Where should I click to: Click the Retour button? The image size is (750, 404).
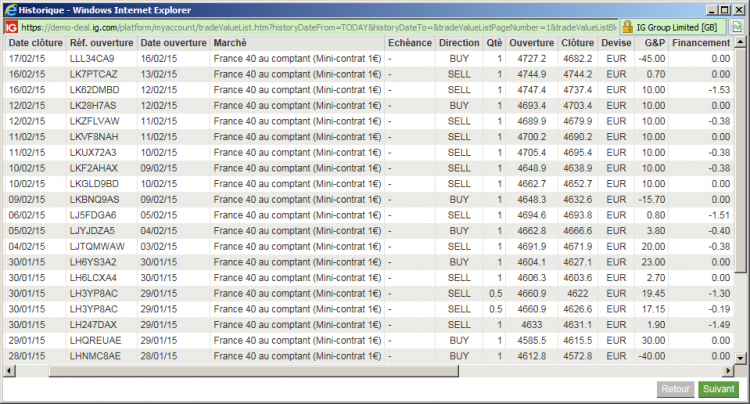coord(675,389)
